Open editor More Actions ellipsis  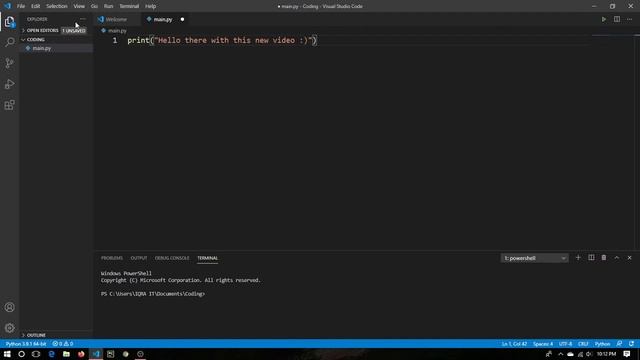tap(629, 19)
